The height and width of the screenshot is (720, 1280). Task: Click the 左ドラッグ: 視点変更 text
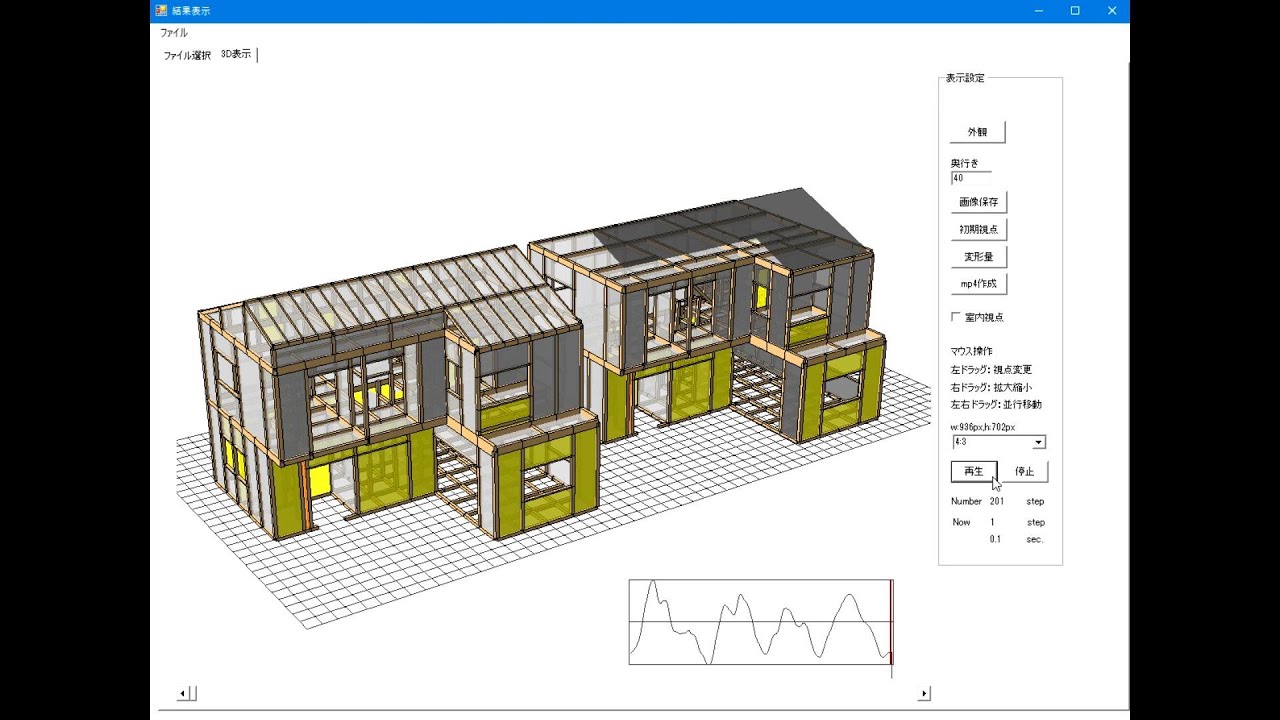click(x=991, y=370)
